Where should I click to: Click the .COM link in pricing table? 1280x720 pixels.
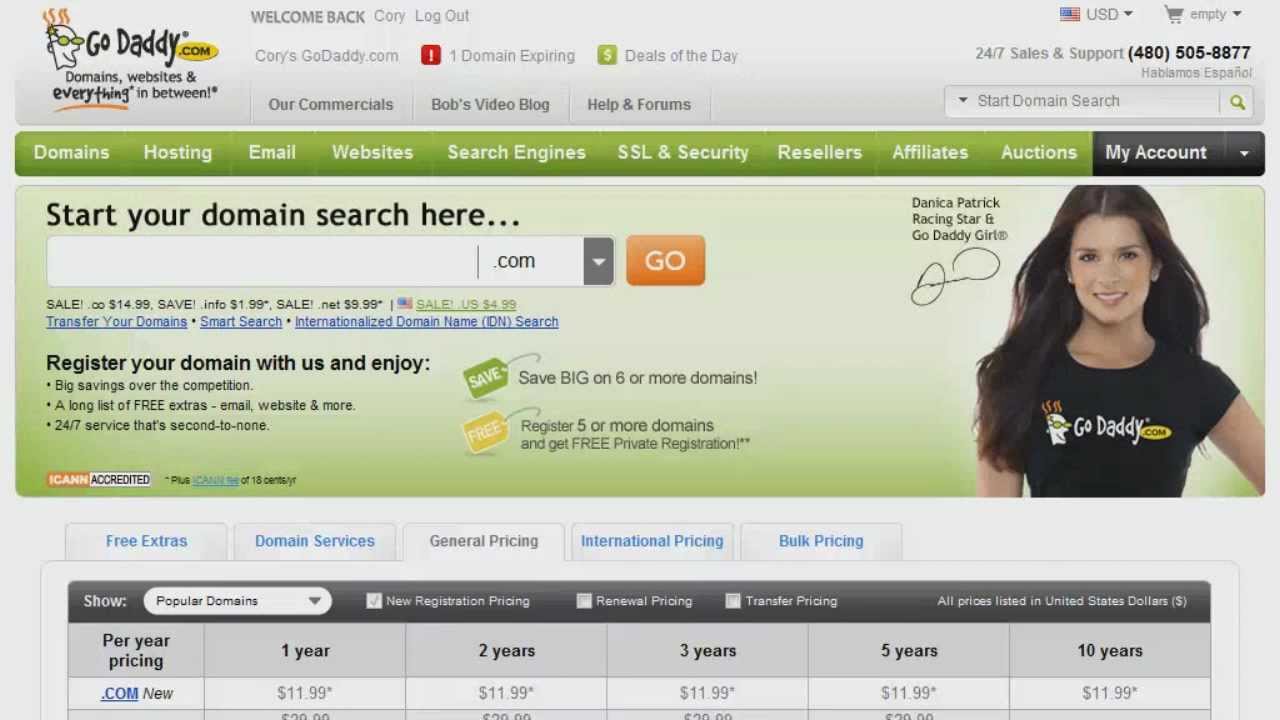tap(120, 693)
